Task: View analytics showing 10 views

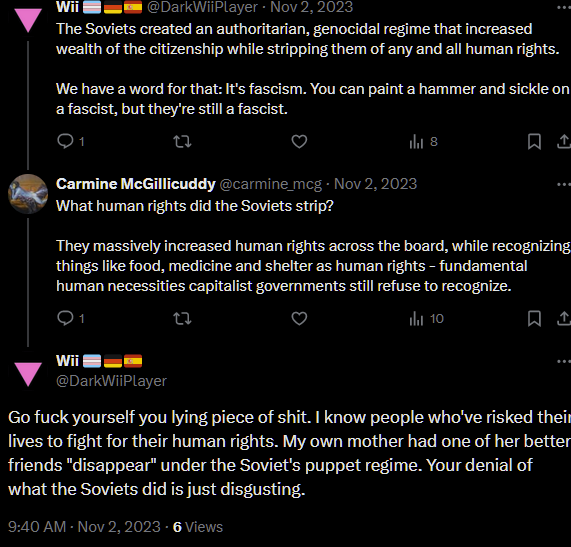Action: (x=426, y=319)
